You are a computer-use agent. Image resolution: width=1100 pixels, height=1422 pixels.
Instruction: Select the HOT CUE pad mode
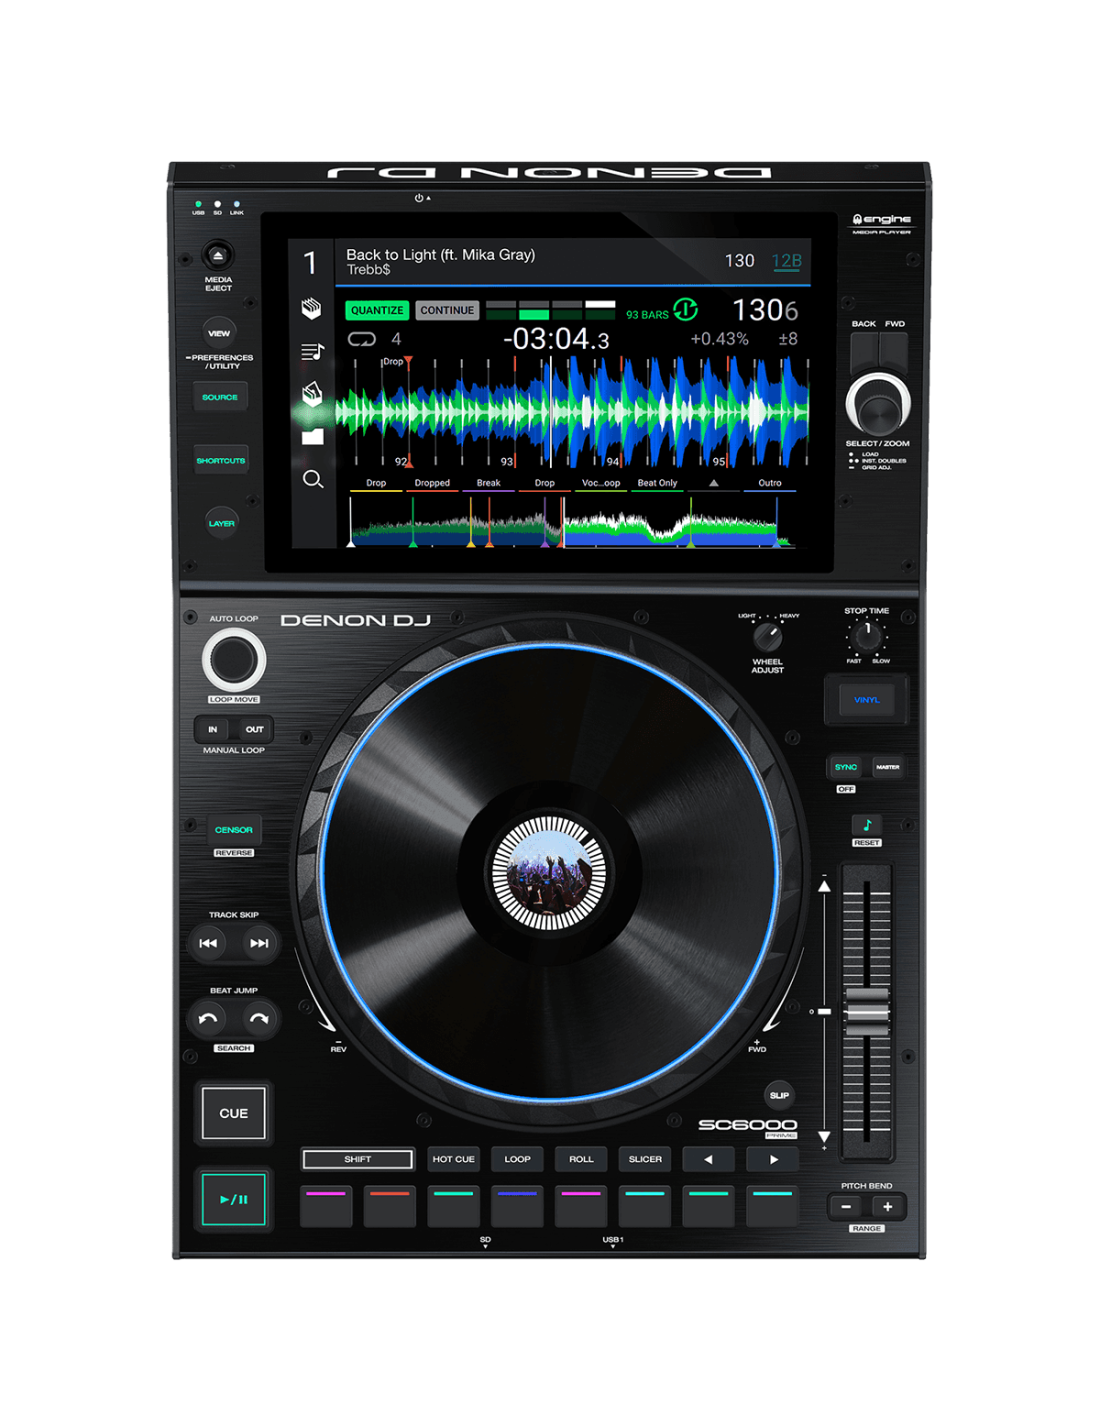coord(453,1159)
